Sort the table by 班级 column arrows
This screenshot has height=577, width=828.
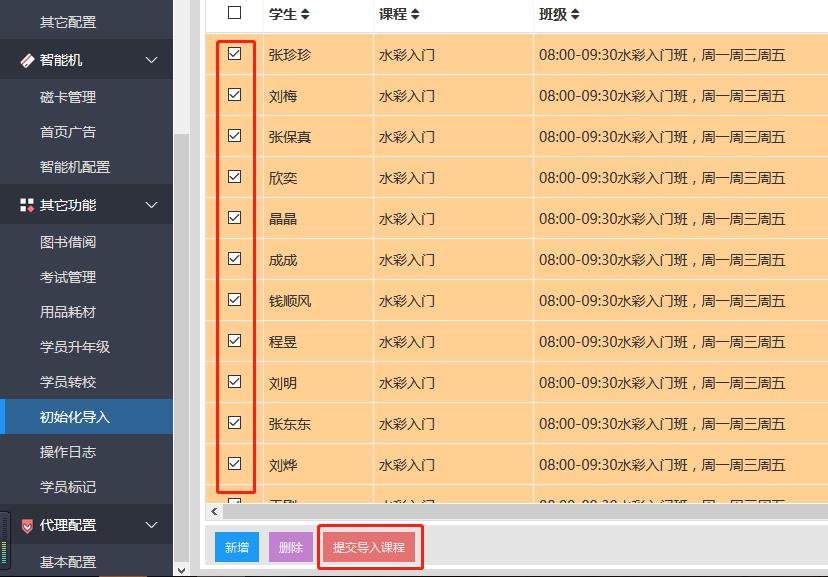(575, 14)
